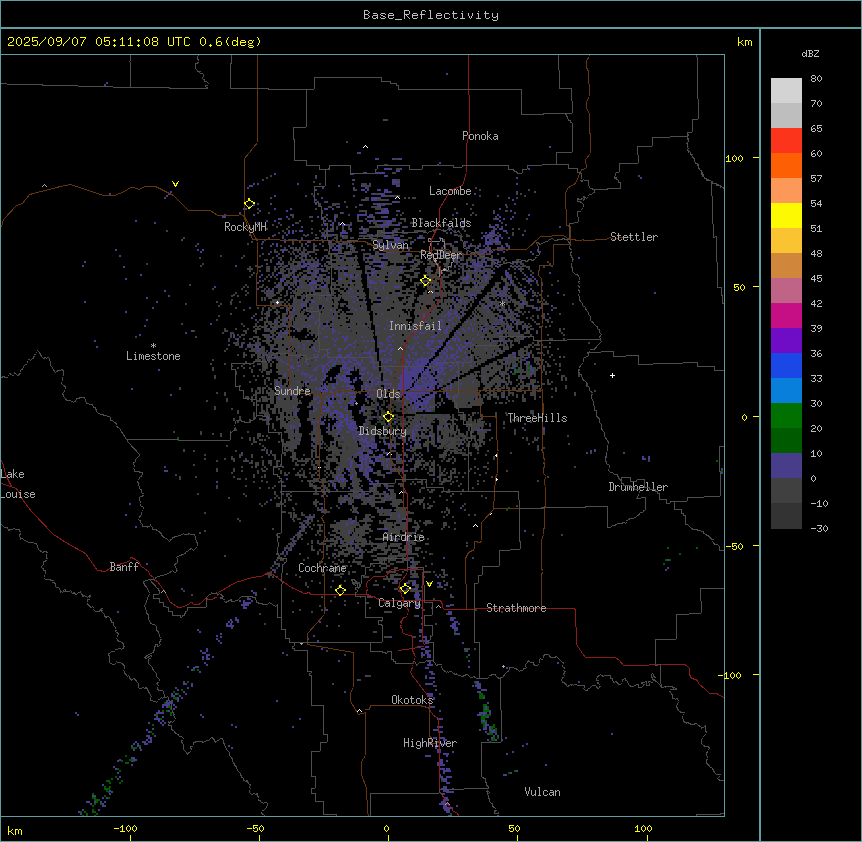The height and width of the screenshot is (842, 862).
Task: Select the purple 39-36 dBZ legend swatch
Action: coord(786,341)
